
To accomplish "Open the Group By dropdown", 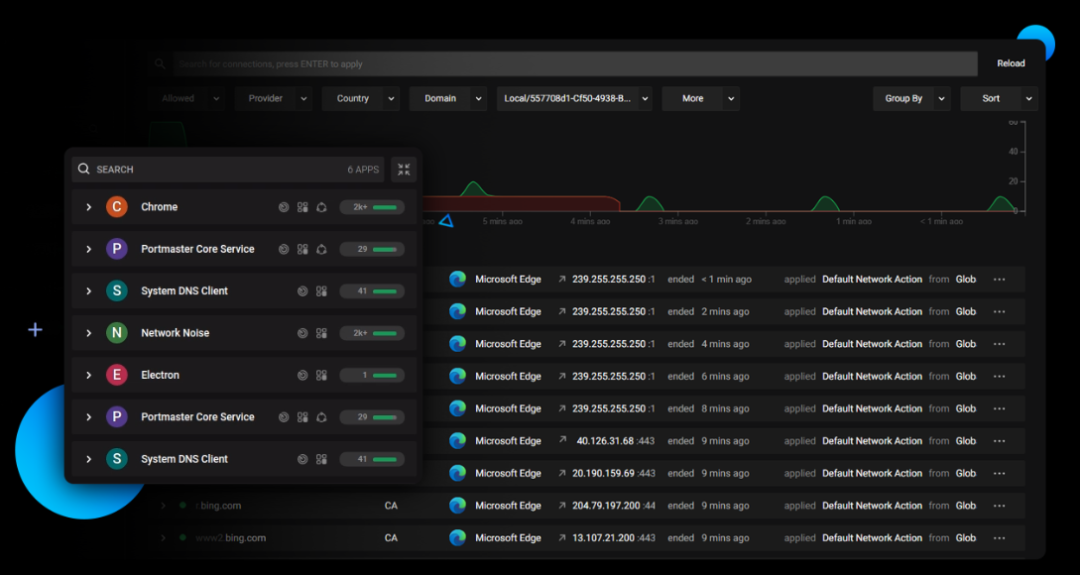I will pyautogui.click(x=912, y=98).
